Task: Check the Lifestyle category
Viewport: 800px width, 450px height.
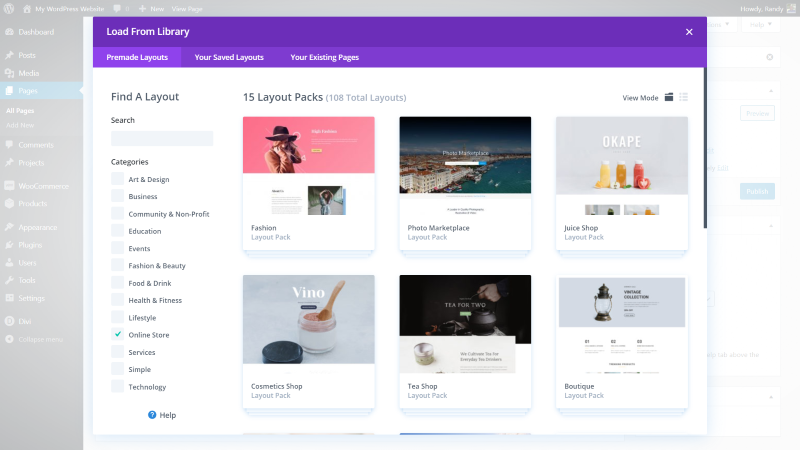Action: click(117, 317)
